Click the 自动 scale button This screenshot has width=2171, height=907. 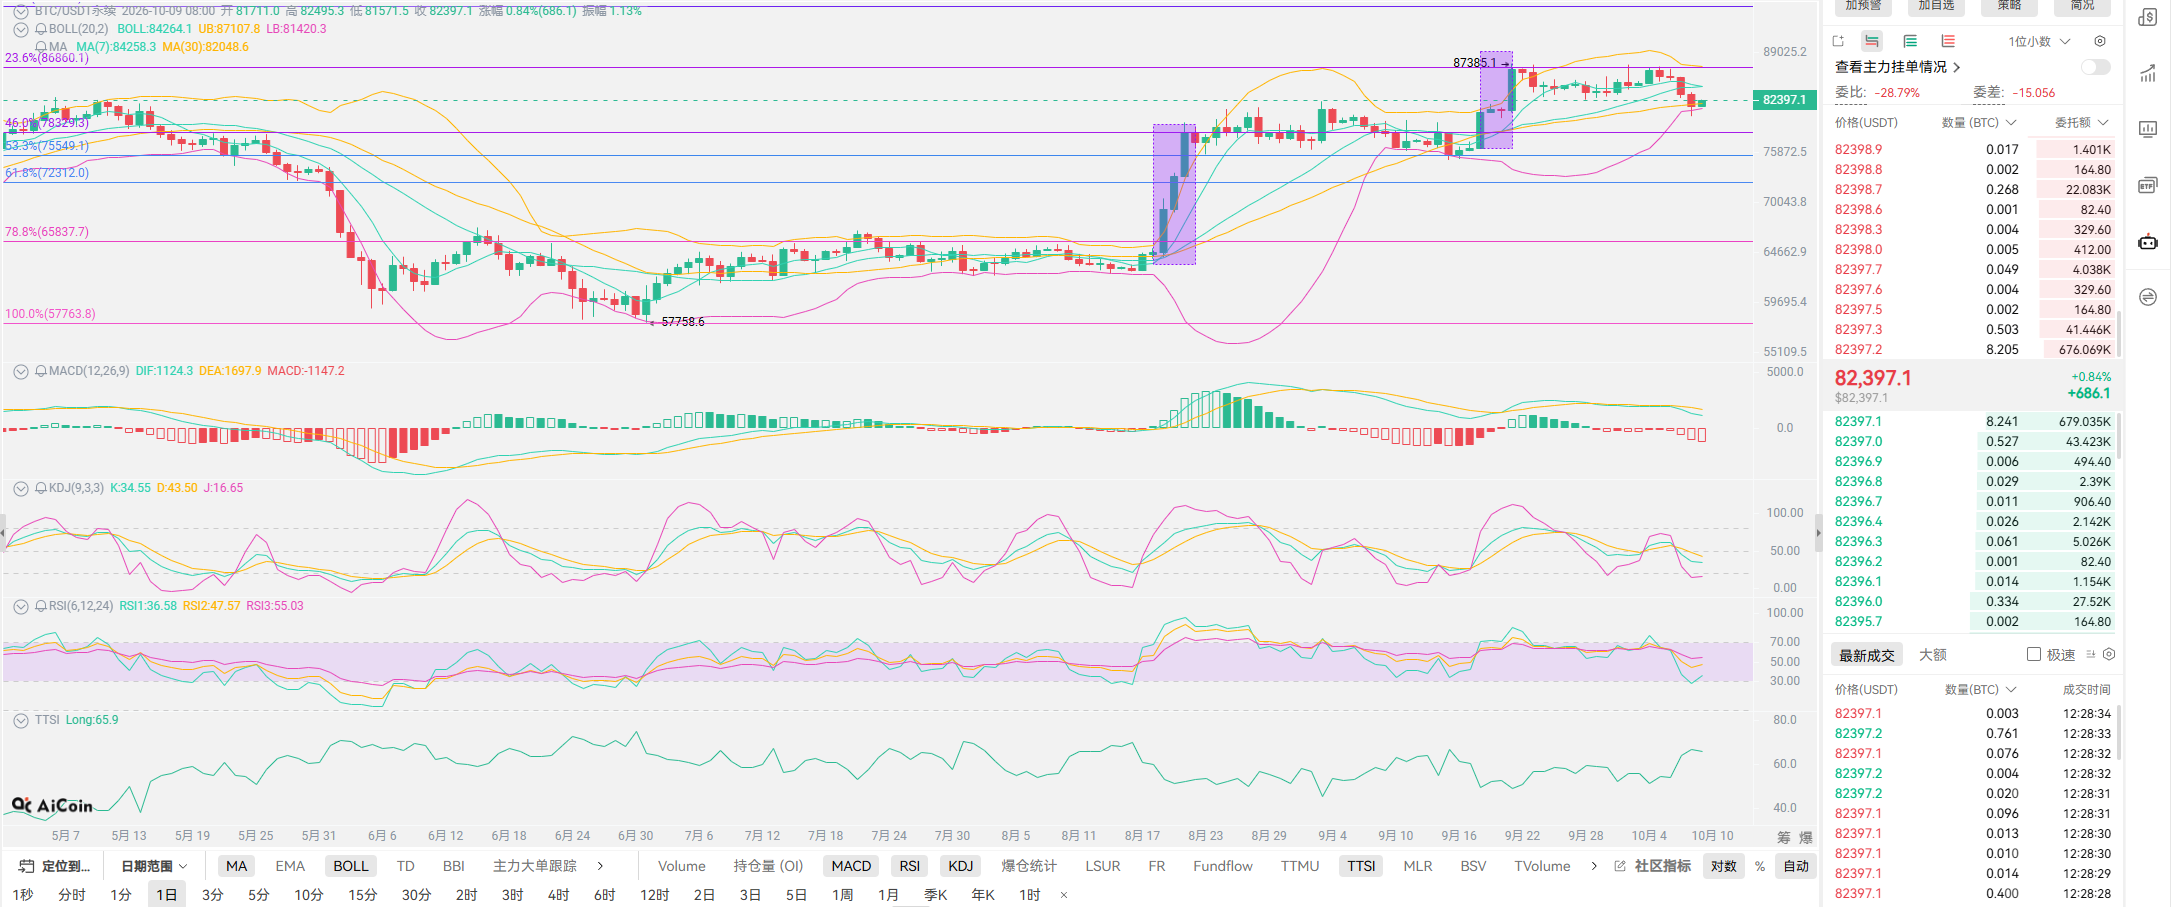[x=1796, y=866]
